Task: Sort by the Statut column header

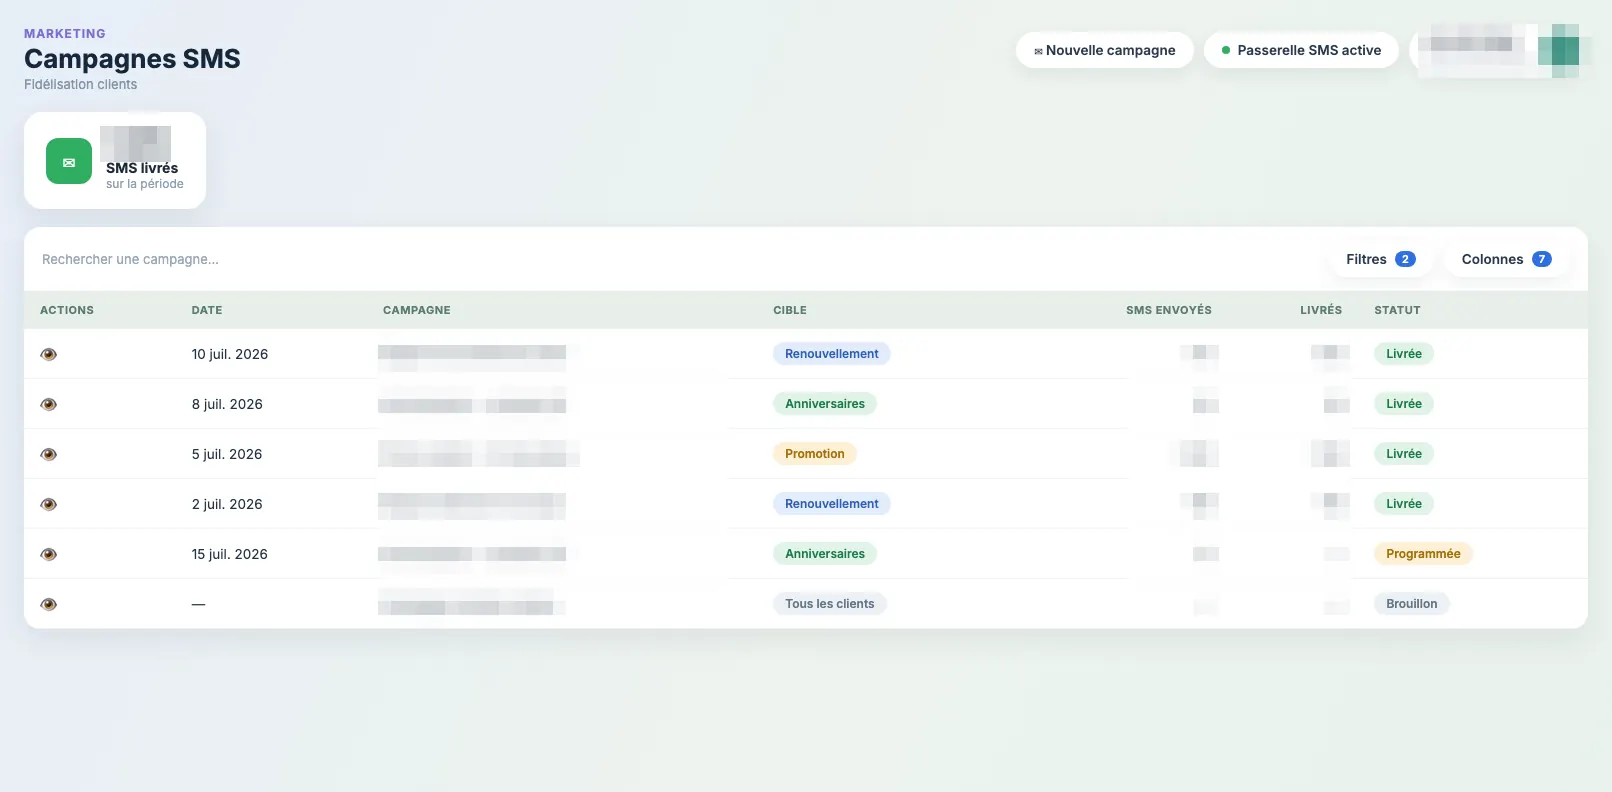Action: 1397,310
